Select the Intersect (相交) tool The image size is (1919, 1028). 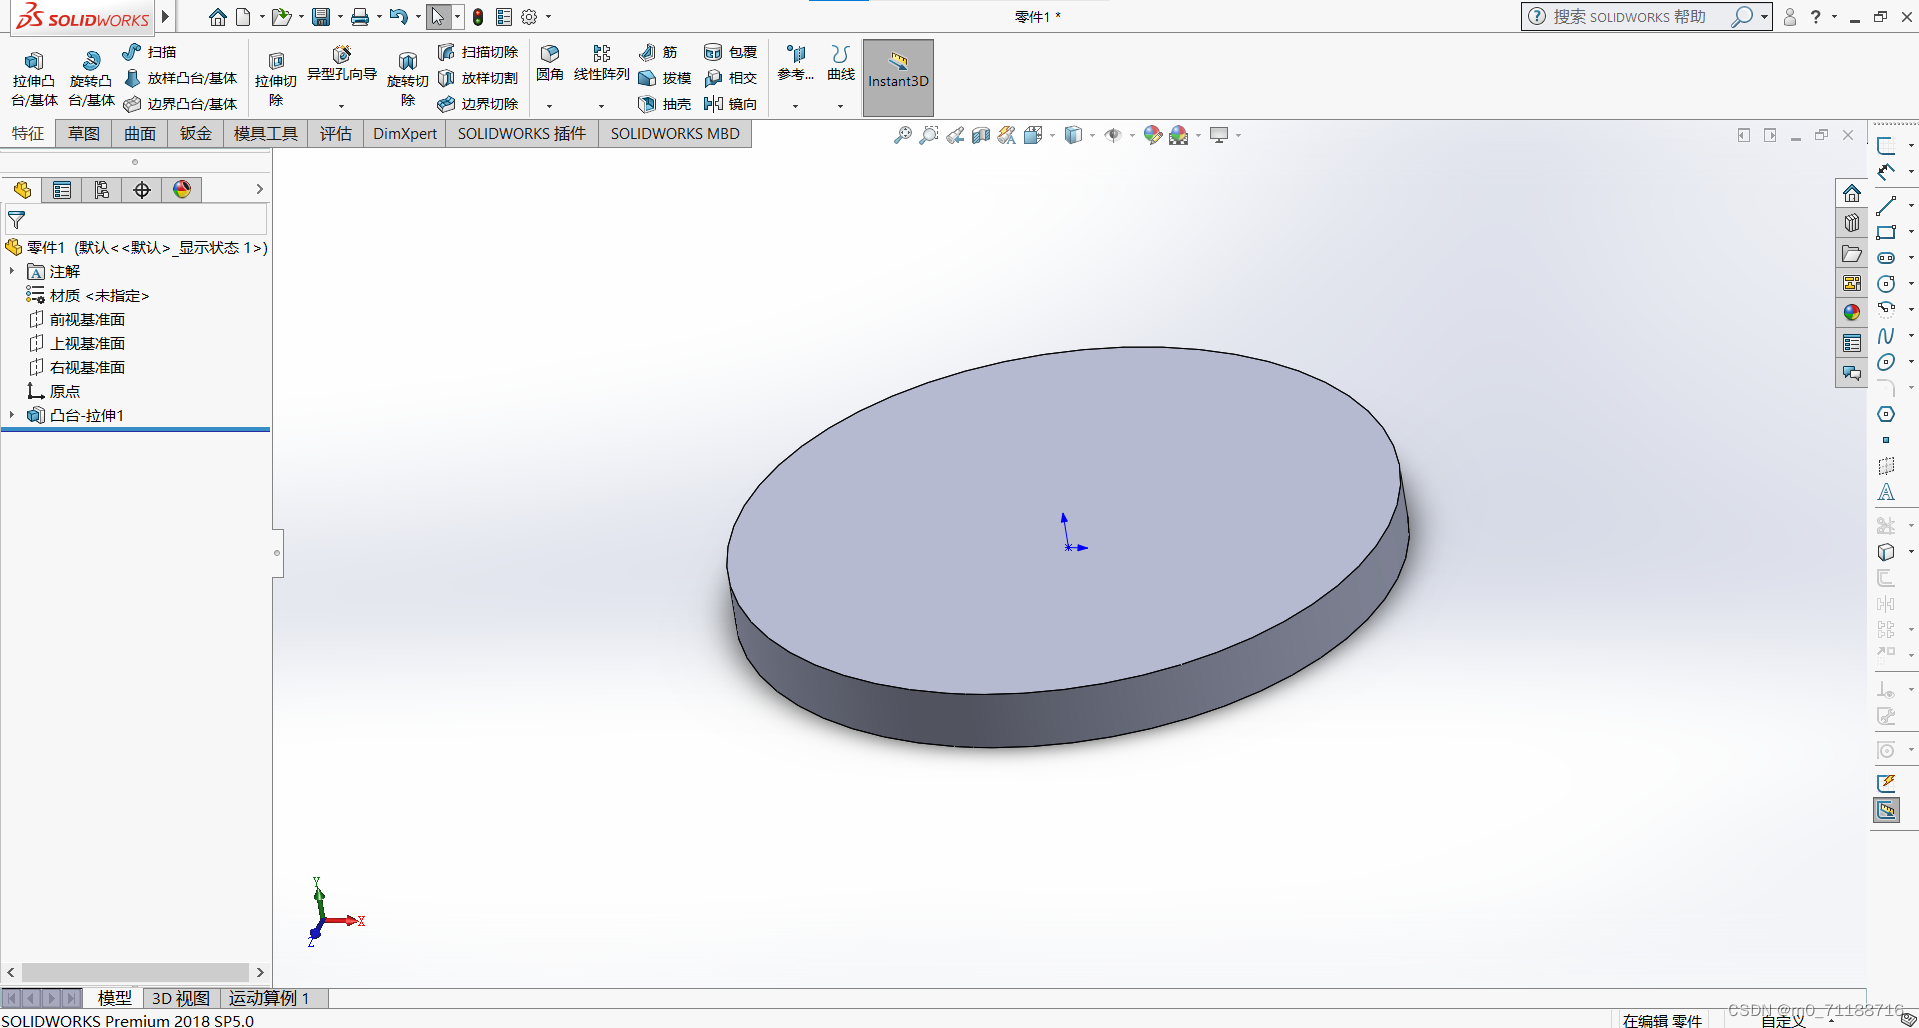730,78
